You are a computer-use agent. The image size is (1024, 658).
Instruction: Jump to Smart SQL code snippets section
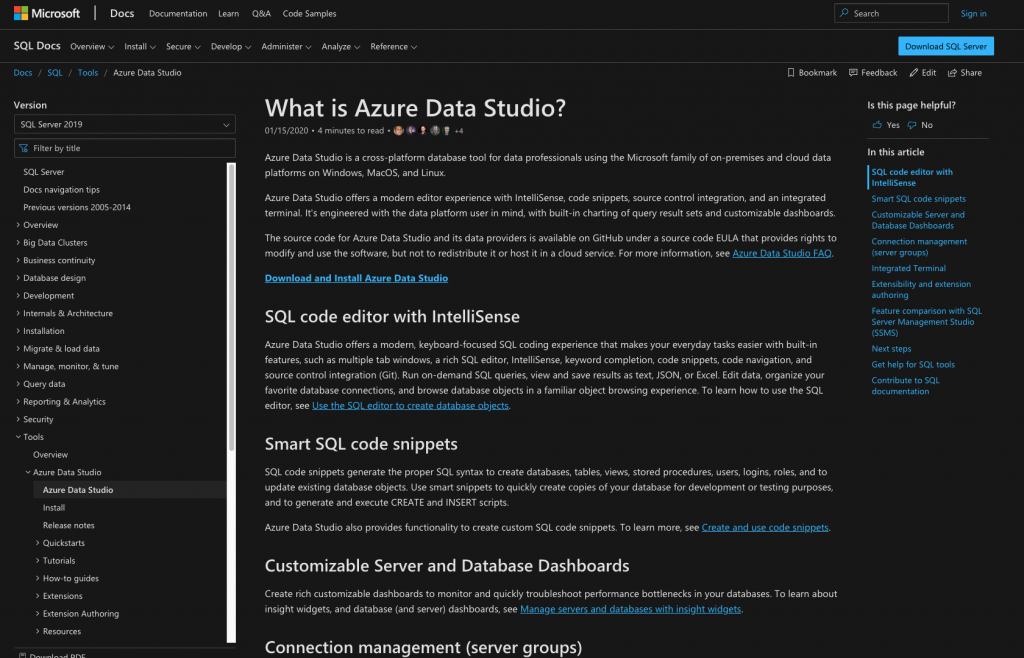pyautogui.click(x=918, y=198)
